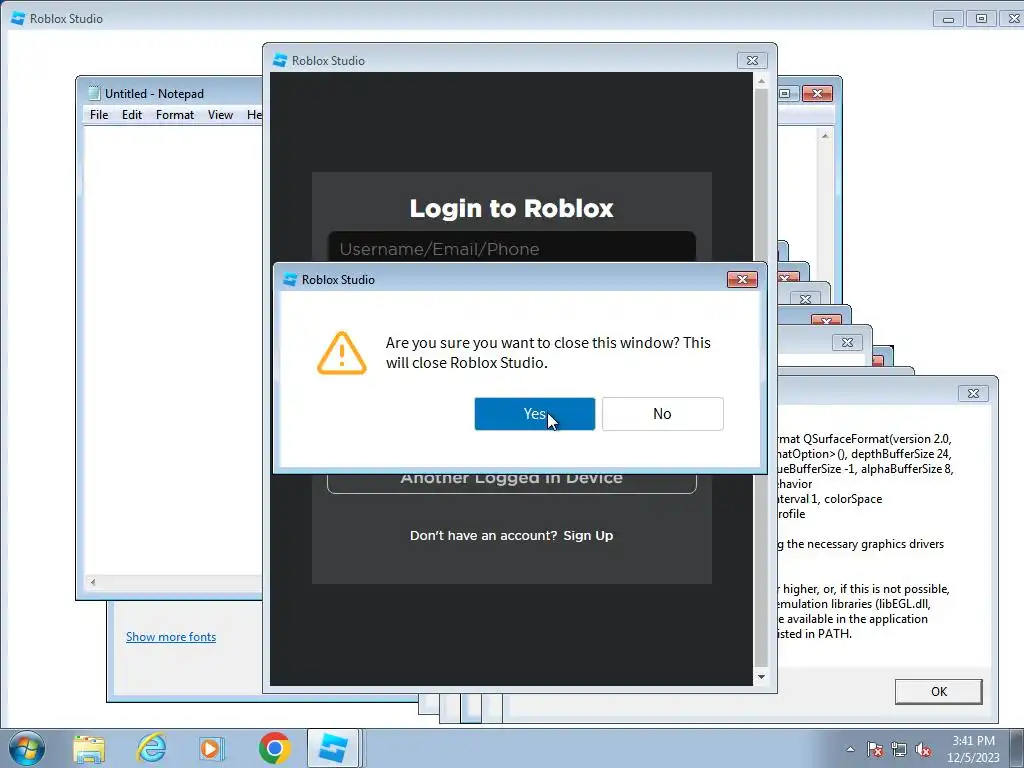Viewport: 1024px width, 768px height.
Task: Open Windows Media Player from taskbar
Action: coord(211,748)
